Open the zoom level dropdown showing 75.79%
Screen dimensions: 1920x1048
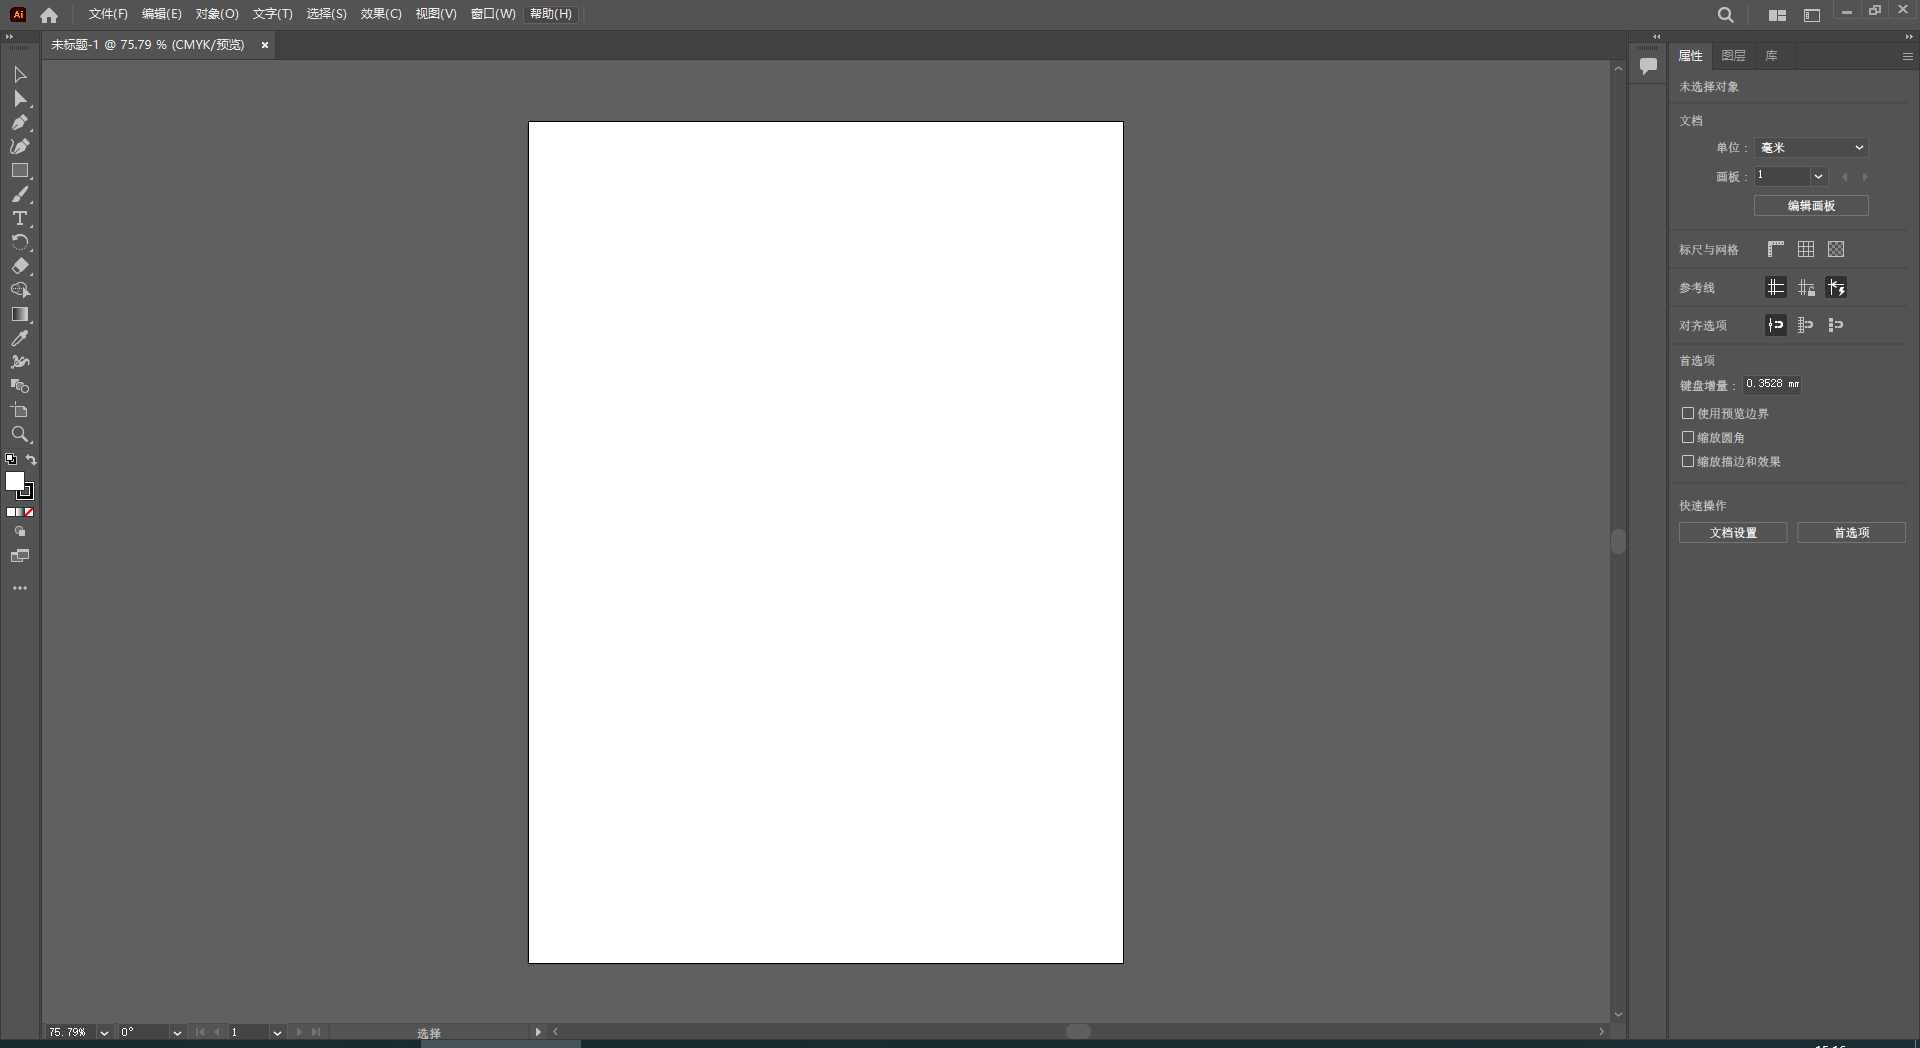tap(105, 1032)
